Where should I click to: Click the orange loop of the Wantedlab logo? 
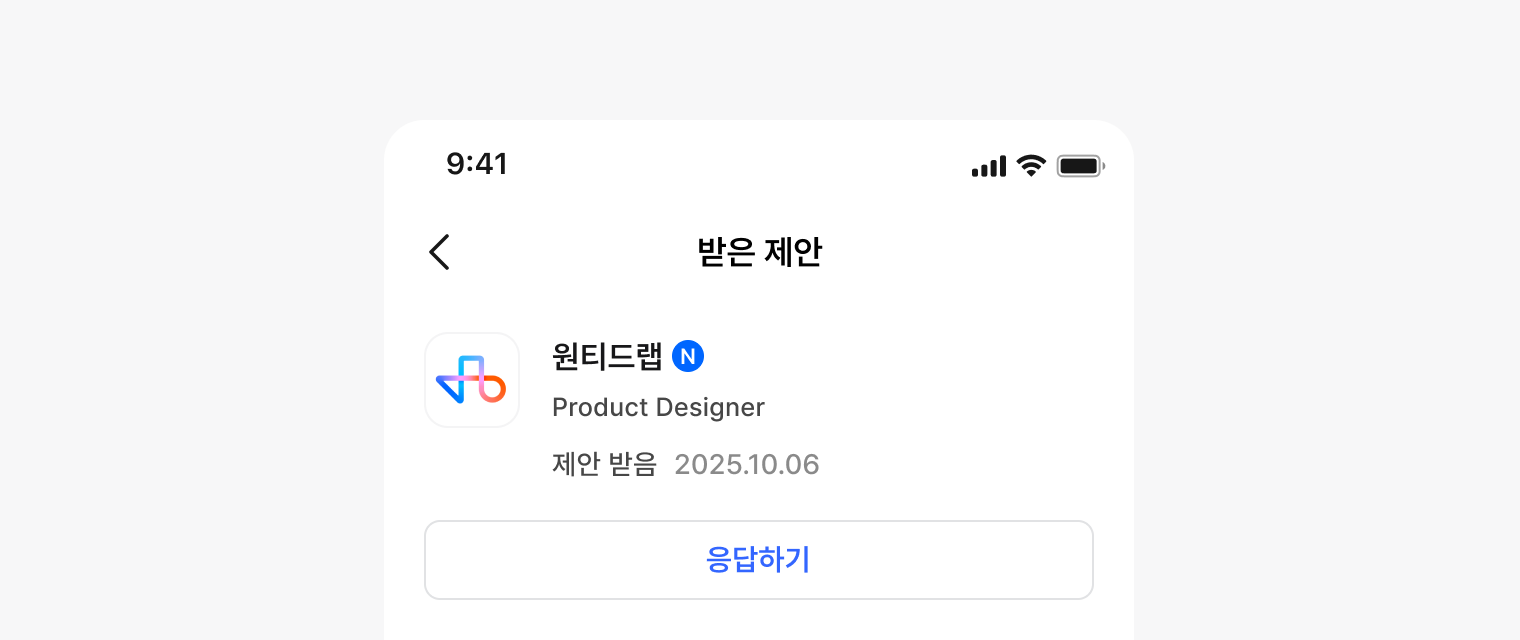tap(494, 388)
